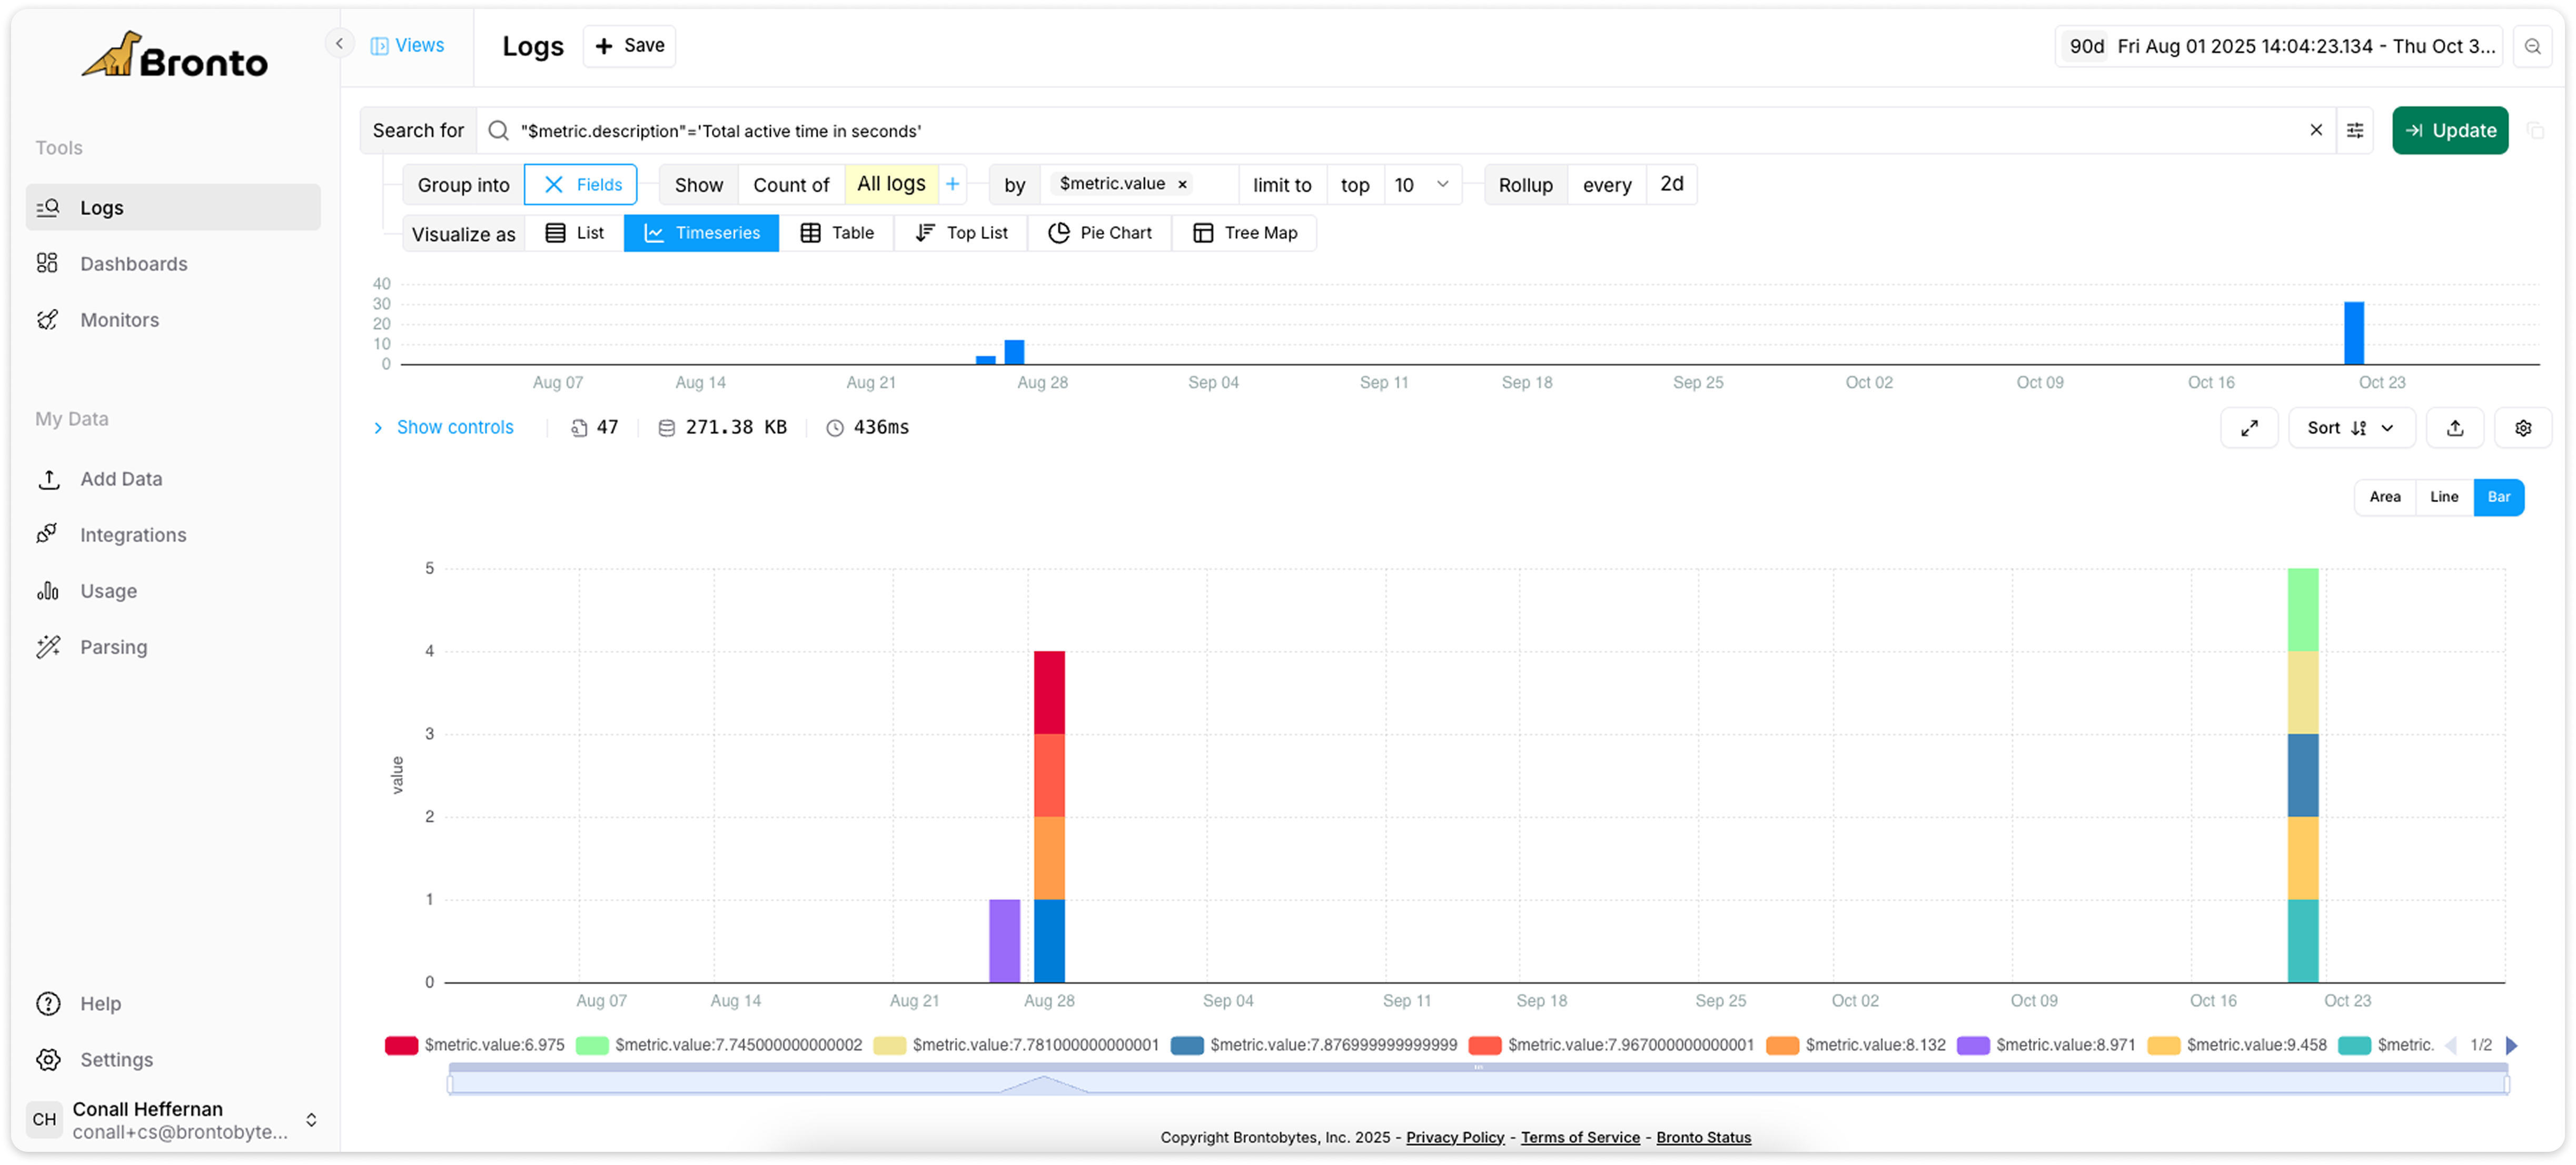
Task: Select the Bar chart type
Action: [x=2499, y=497]
